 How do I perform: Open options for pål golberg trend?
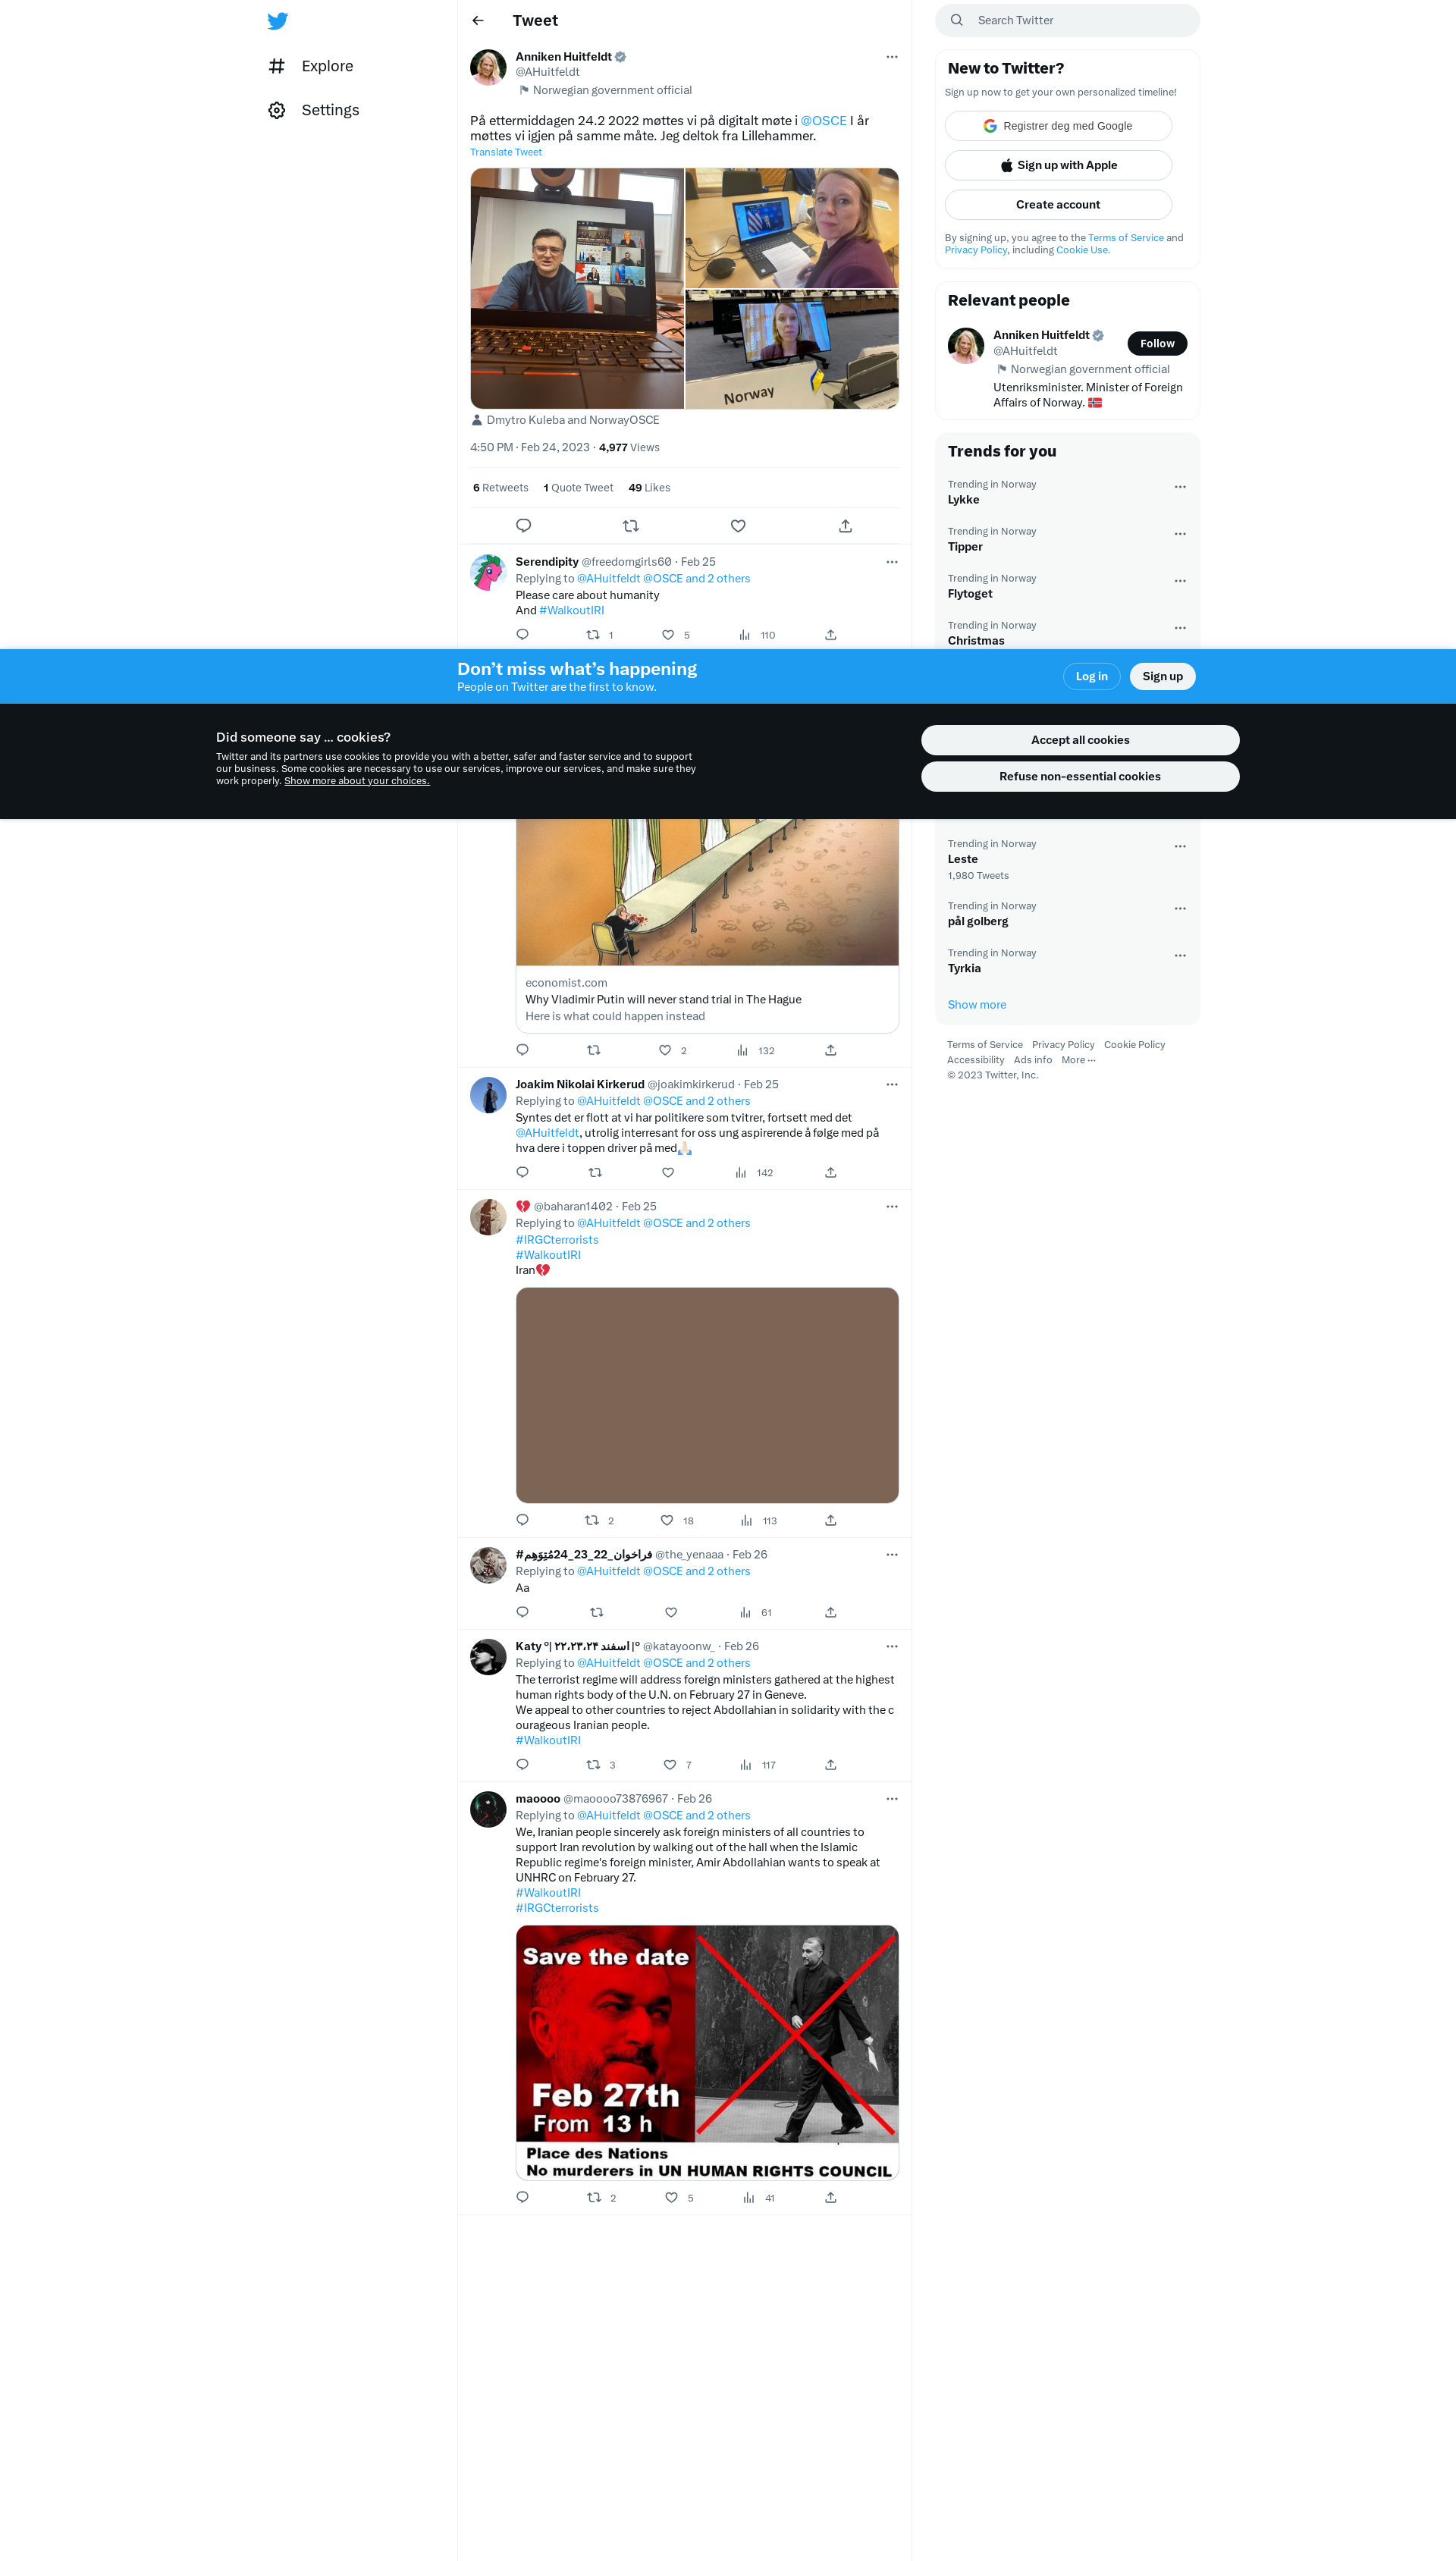coord(1180,909)
